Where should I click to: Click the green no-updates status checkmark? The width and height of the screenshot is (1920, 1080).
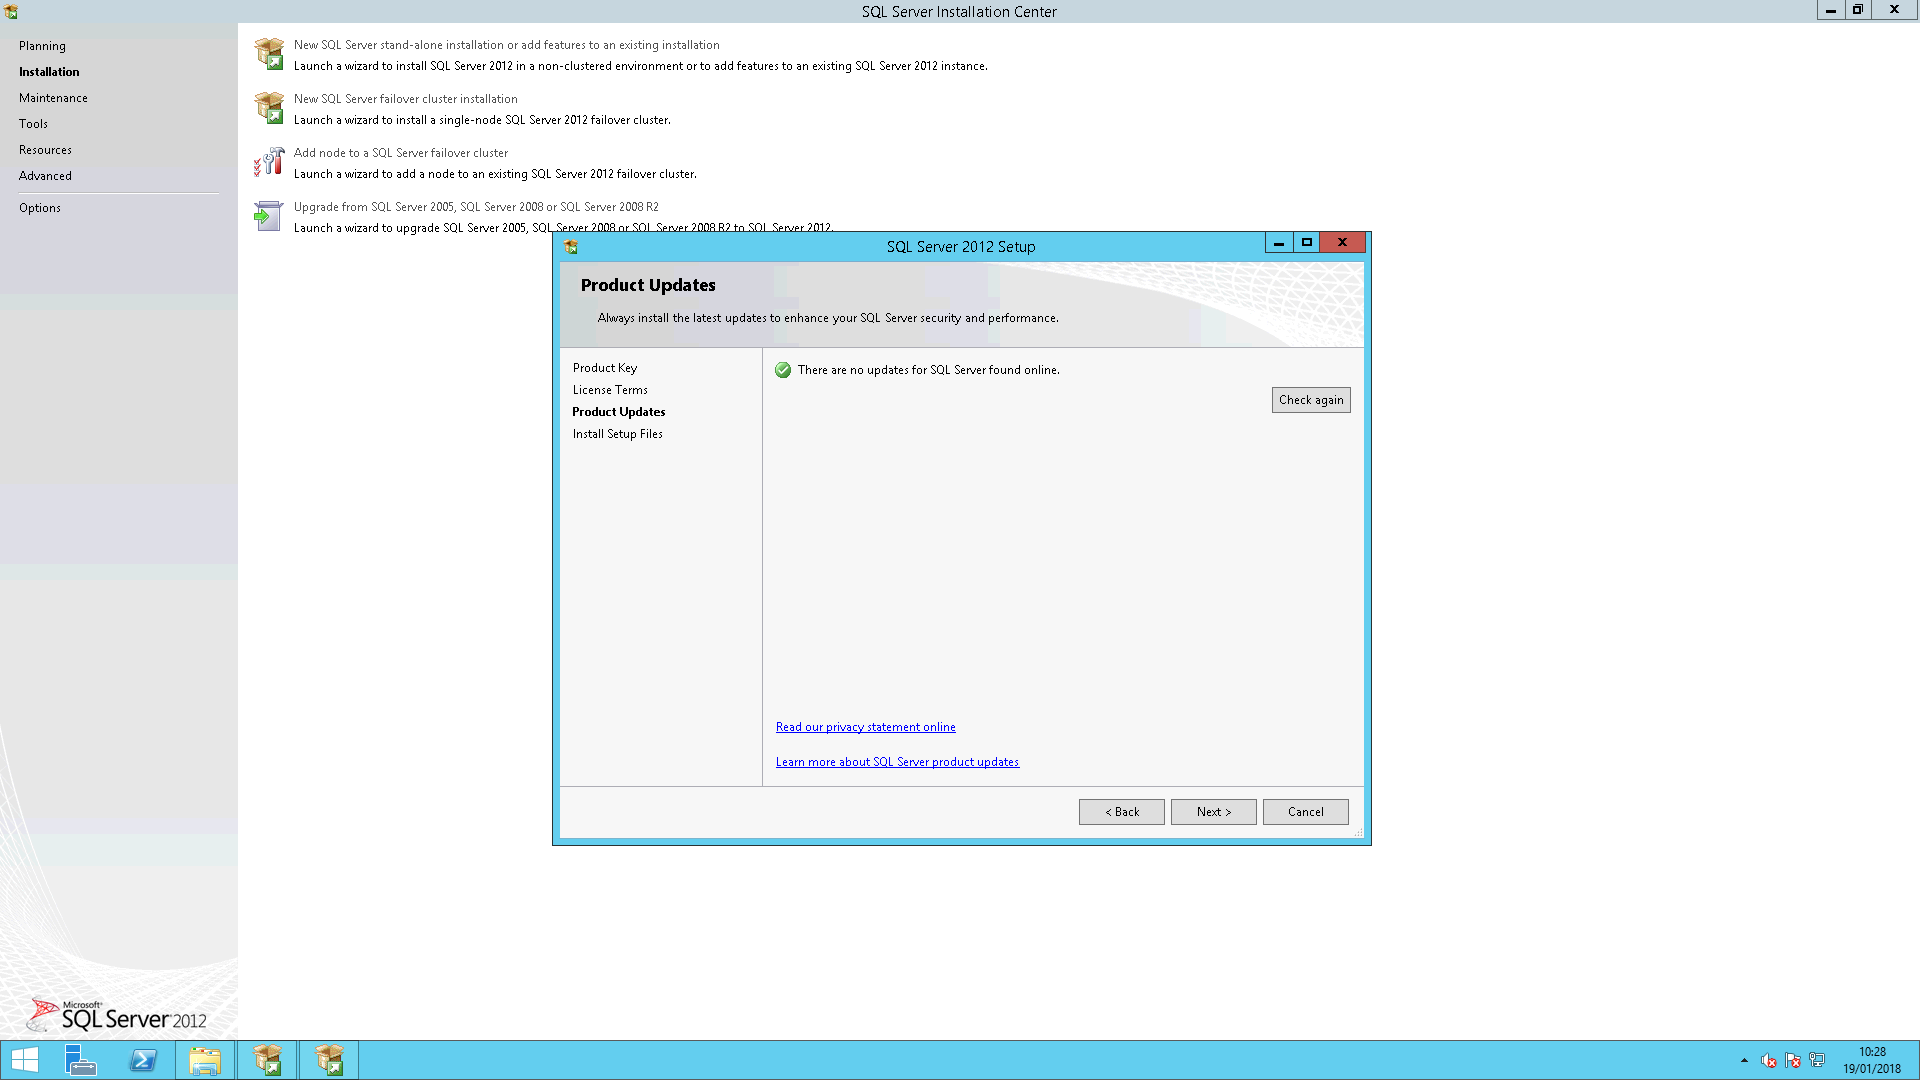783,370
